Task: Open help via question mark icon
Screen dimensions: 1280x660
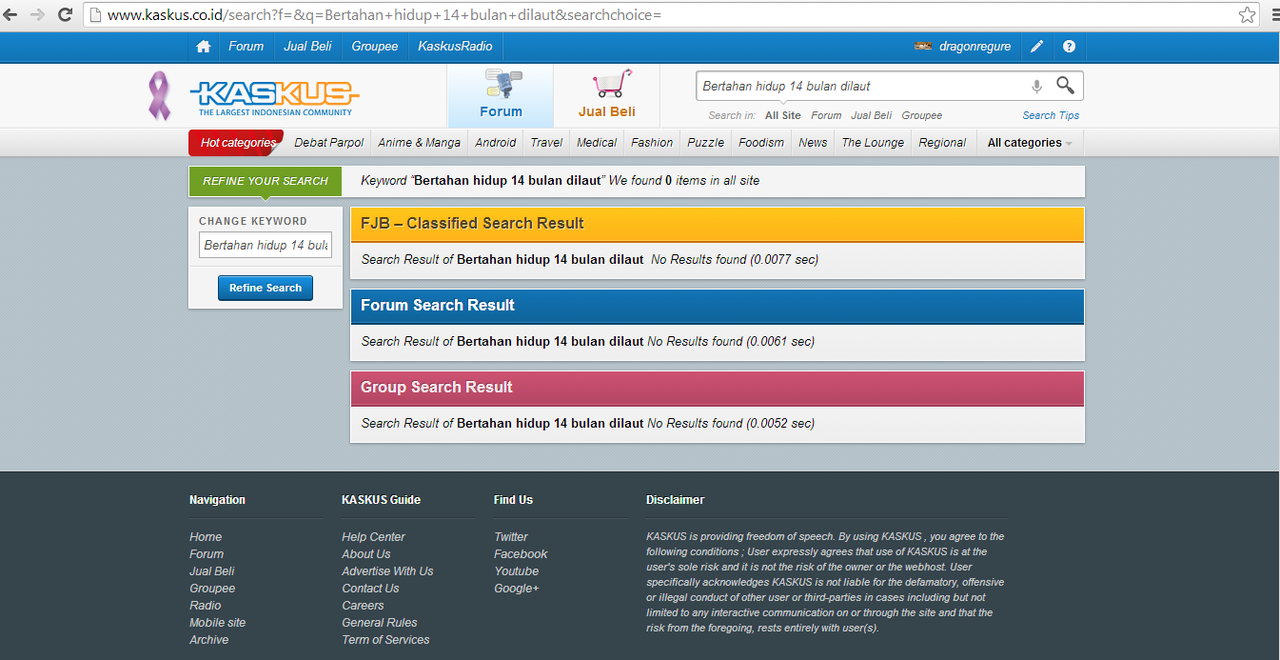Action: pyautogui.click(x=1069, y=46)
